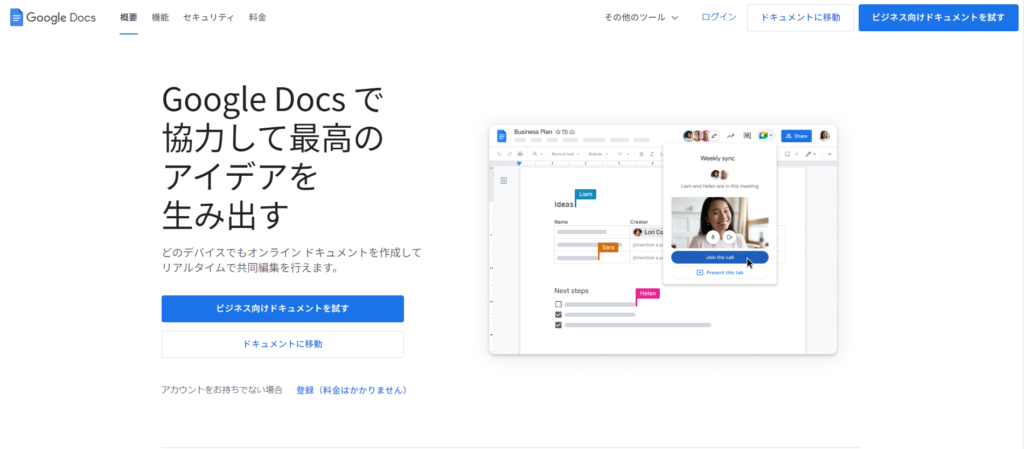Open the Normal text style dropdown
Screen dimensions: 1024x449
coord(564,154)
